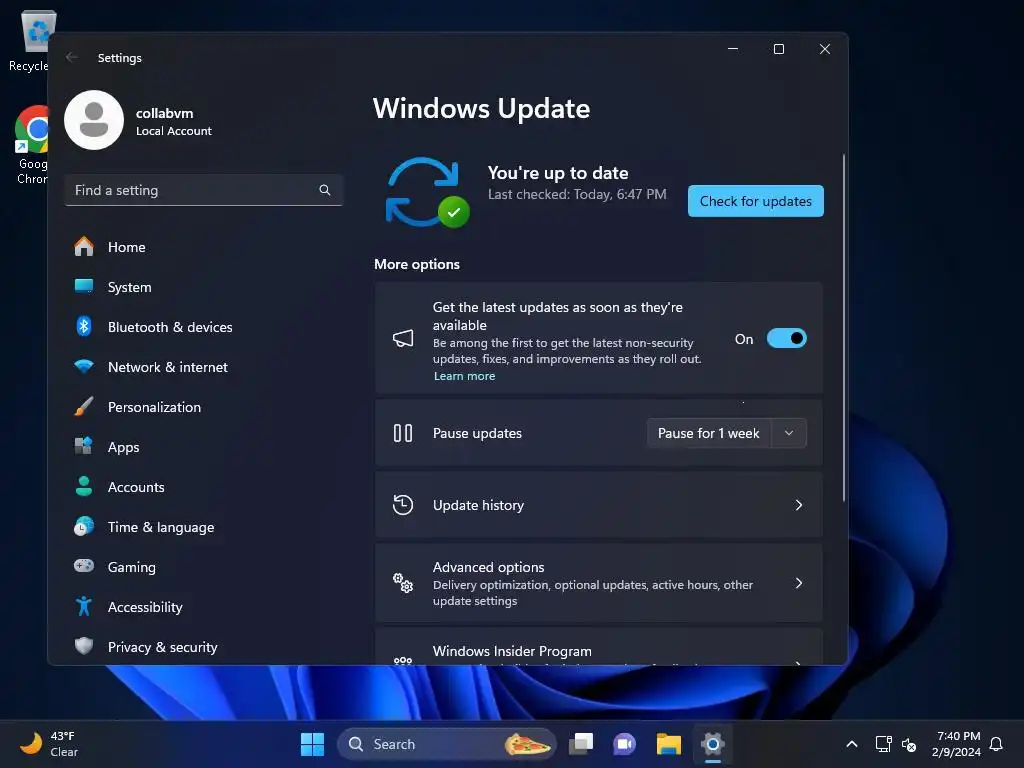1024x768 pixels.
Task: Click the Gaming controller icon
Action: coord(84,566)
